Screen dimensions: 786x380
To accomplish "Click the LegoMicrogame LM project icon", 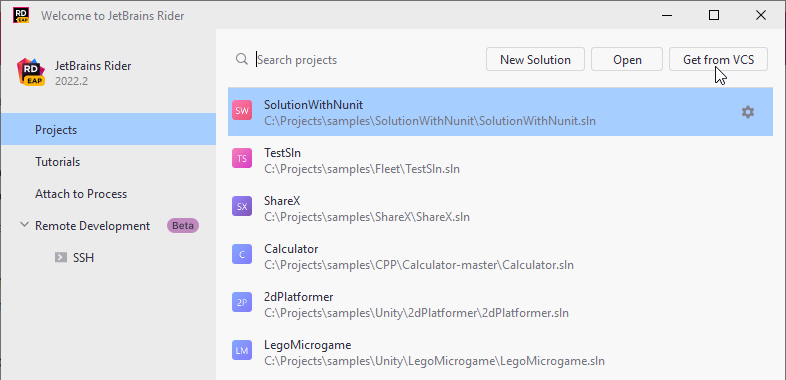I will coord(242,350).
